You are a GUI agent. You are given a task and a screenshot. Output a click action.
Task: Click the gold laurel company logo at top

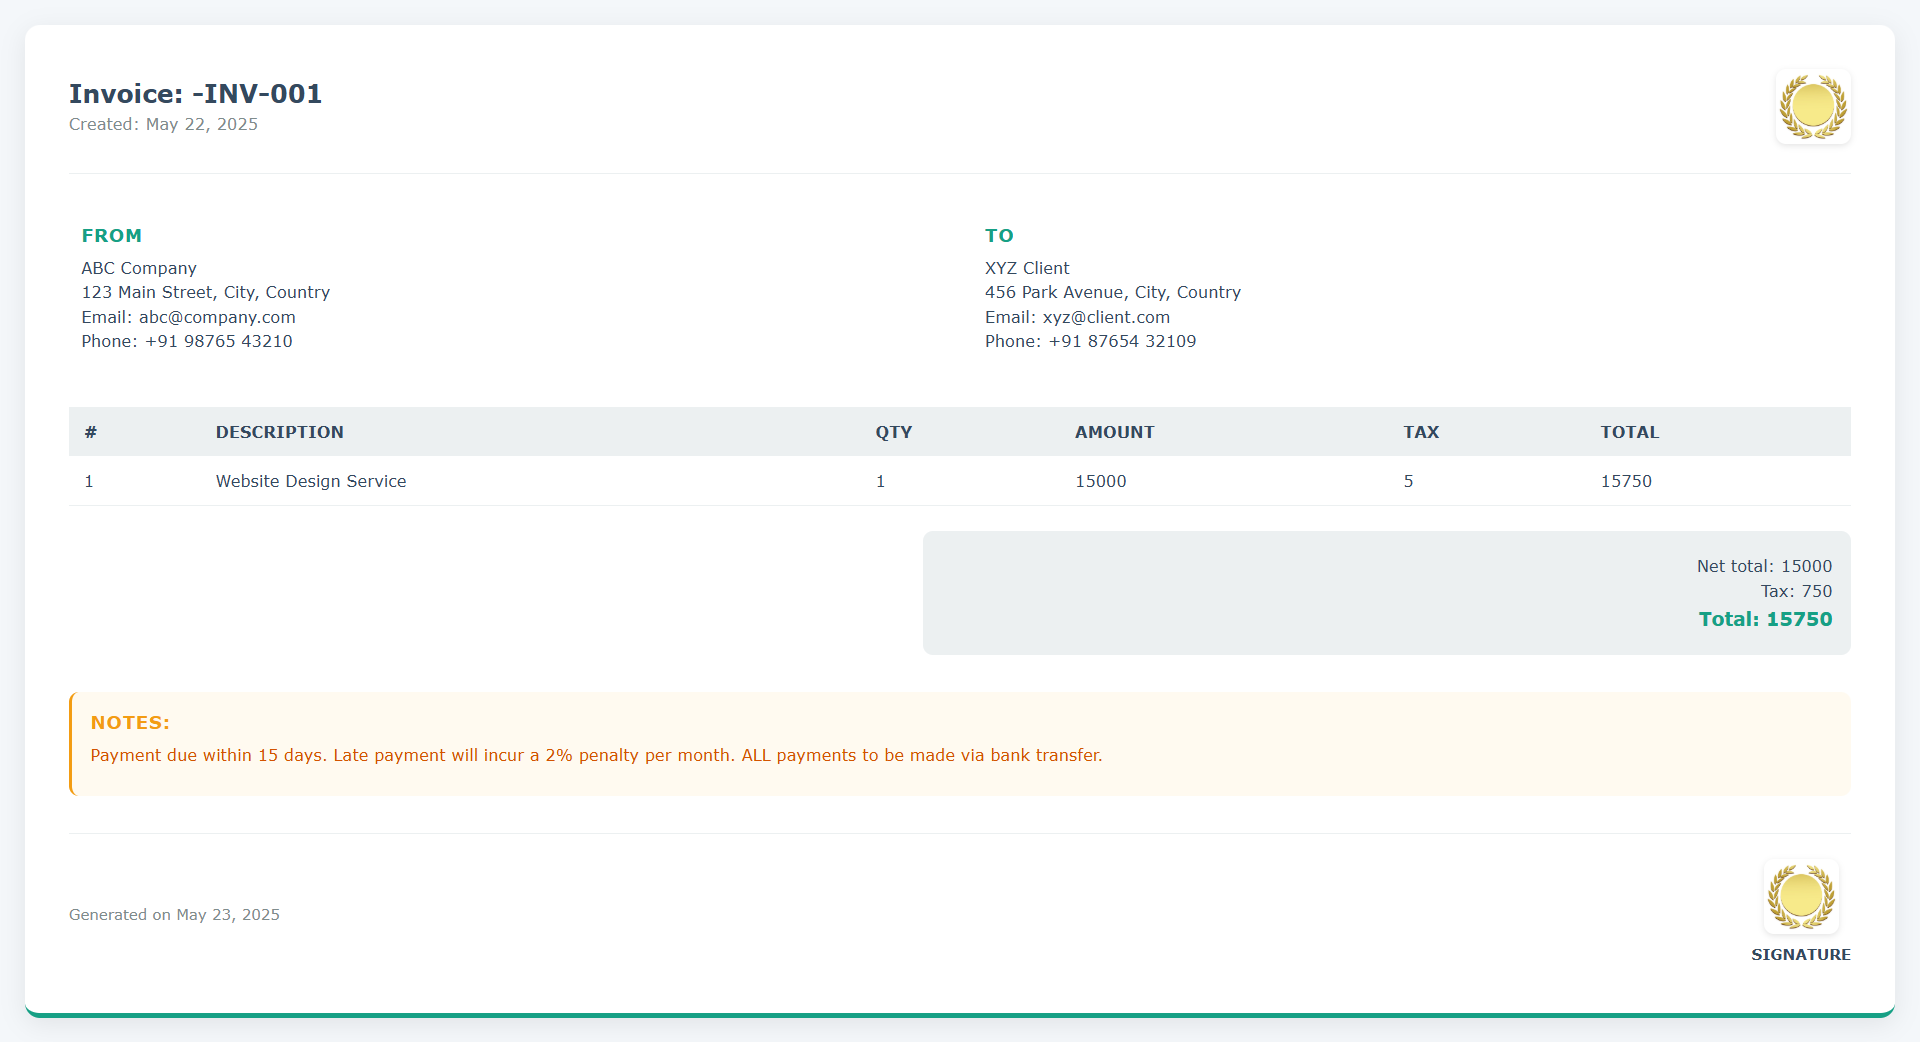pos(1813,106)
